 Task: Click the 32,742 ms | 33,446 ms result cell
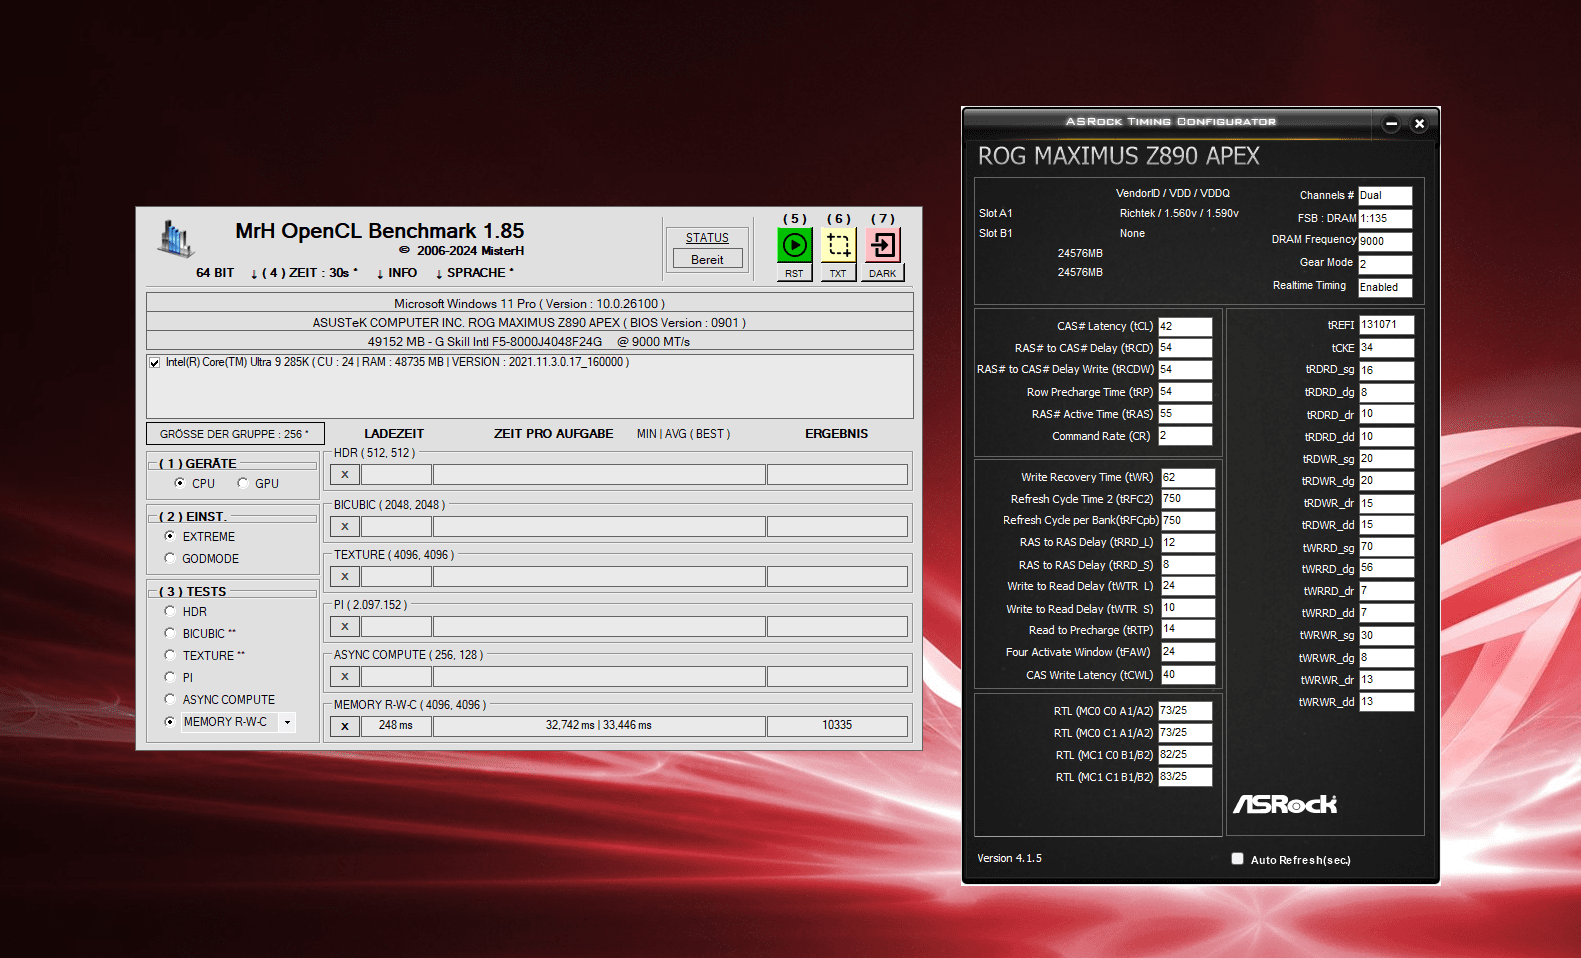(x=599, y=726)
